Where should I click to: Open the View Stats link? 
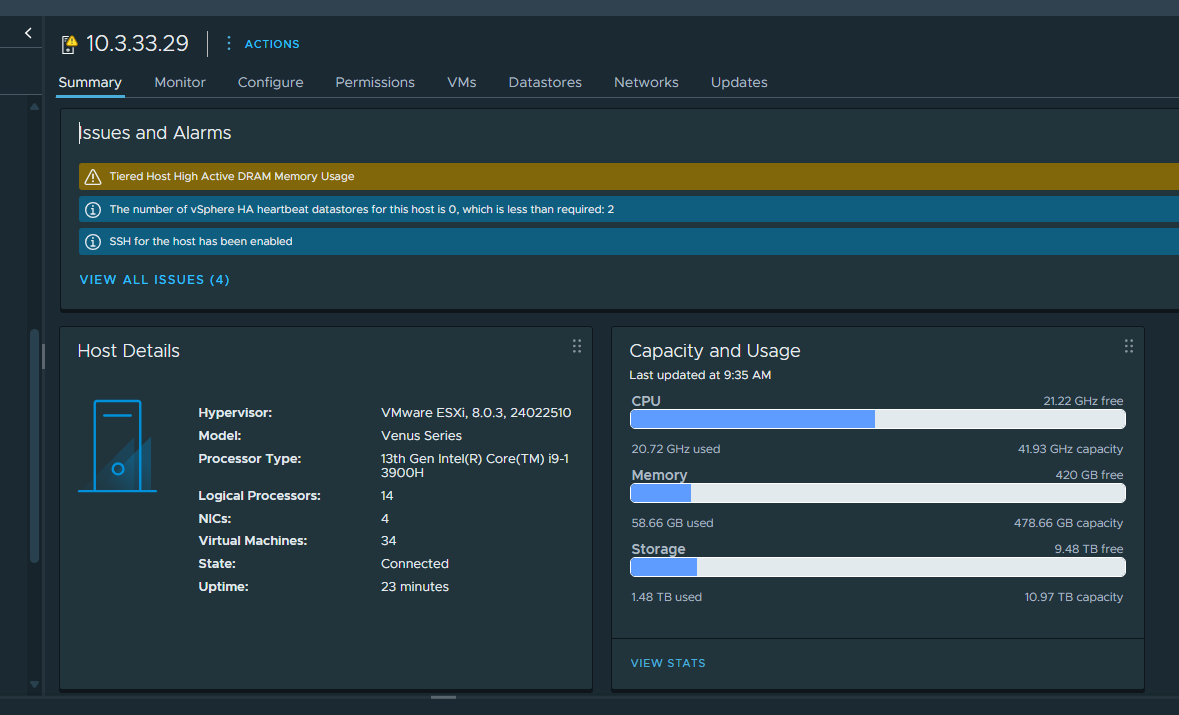tap(668, 663)
